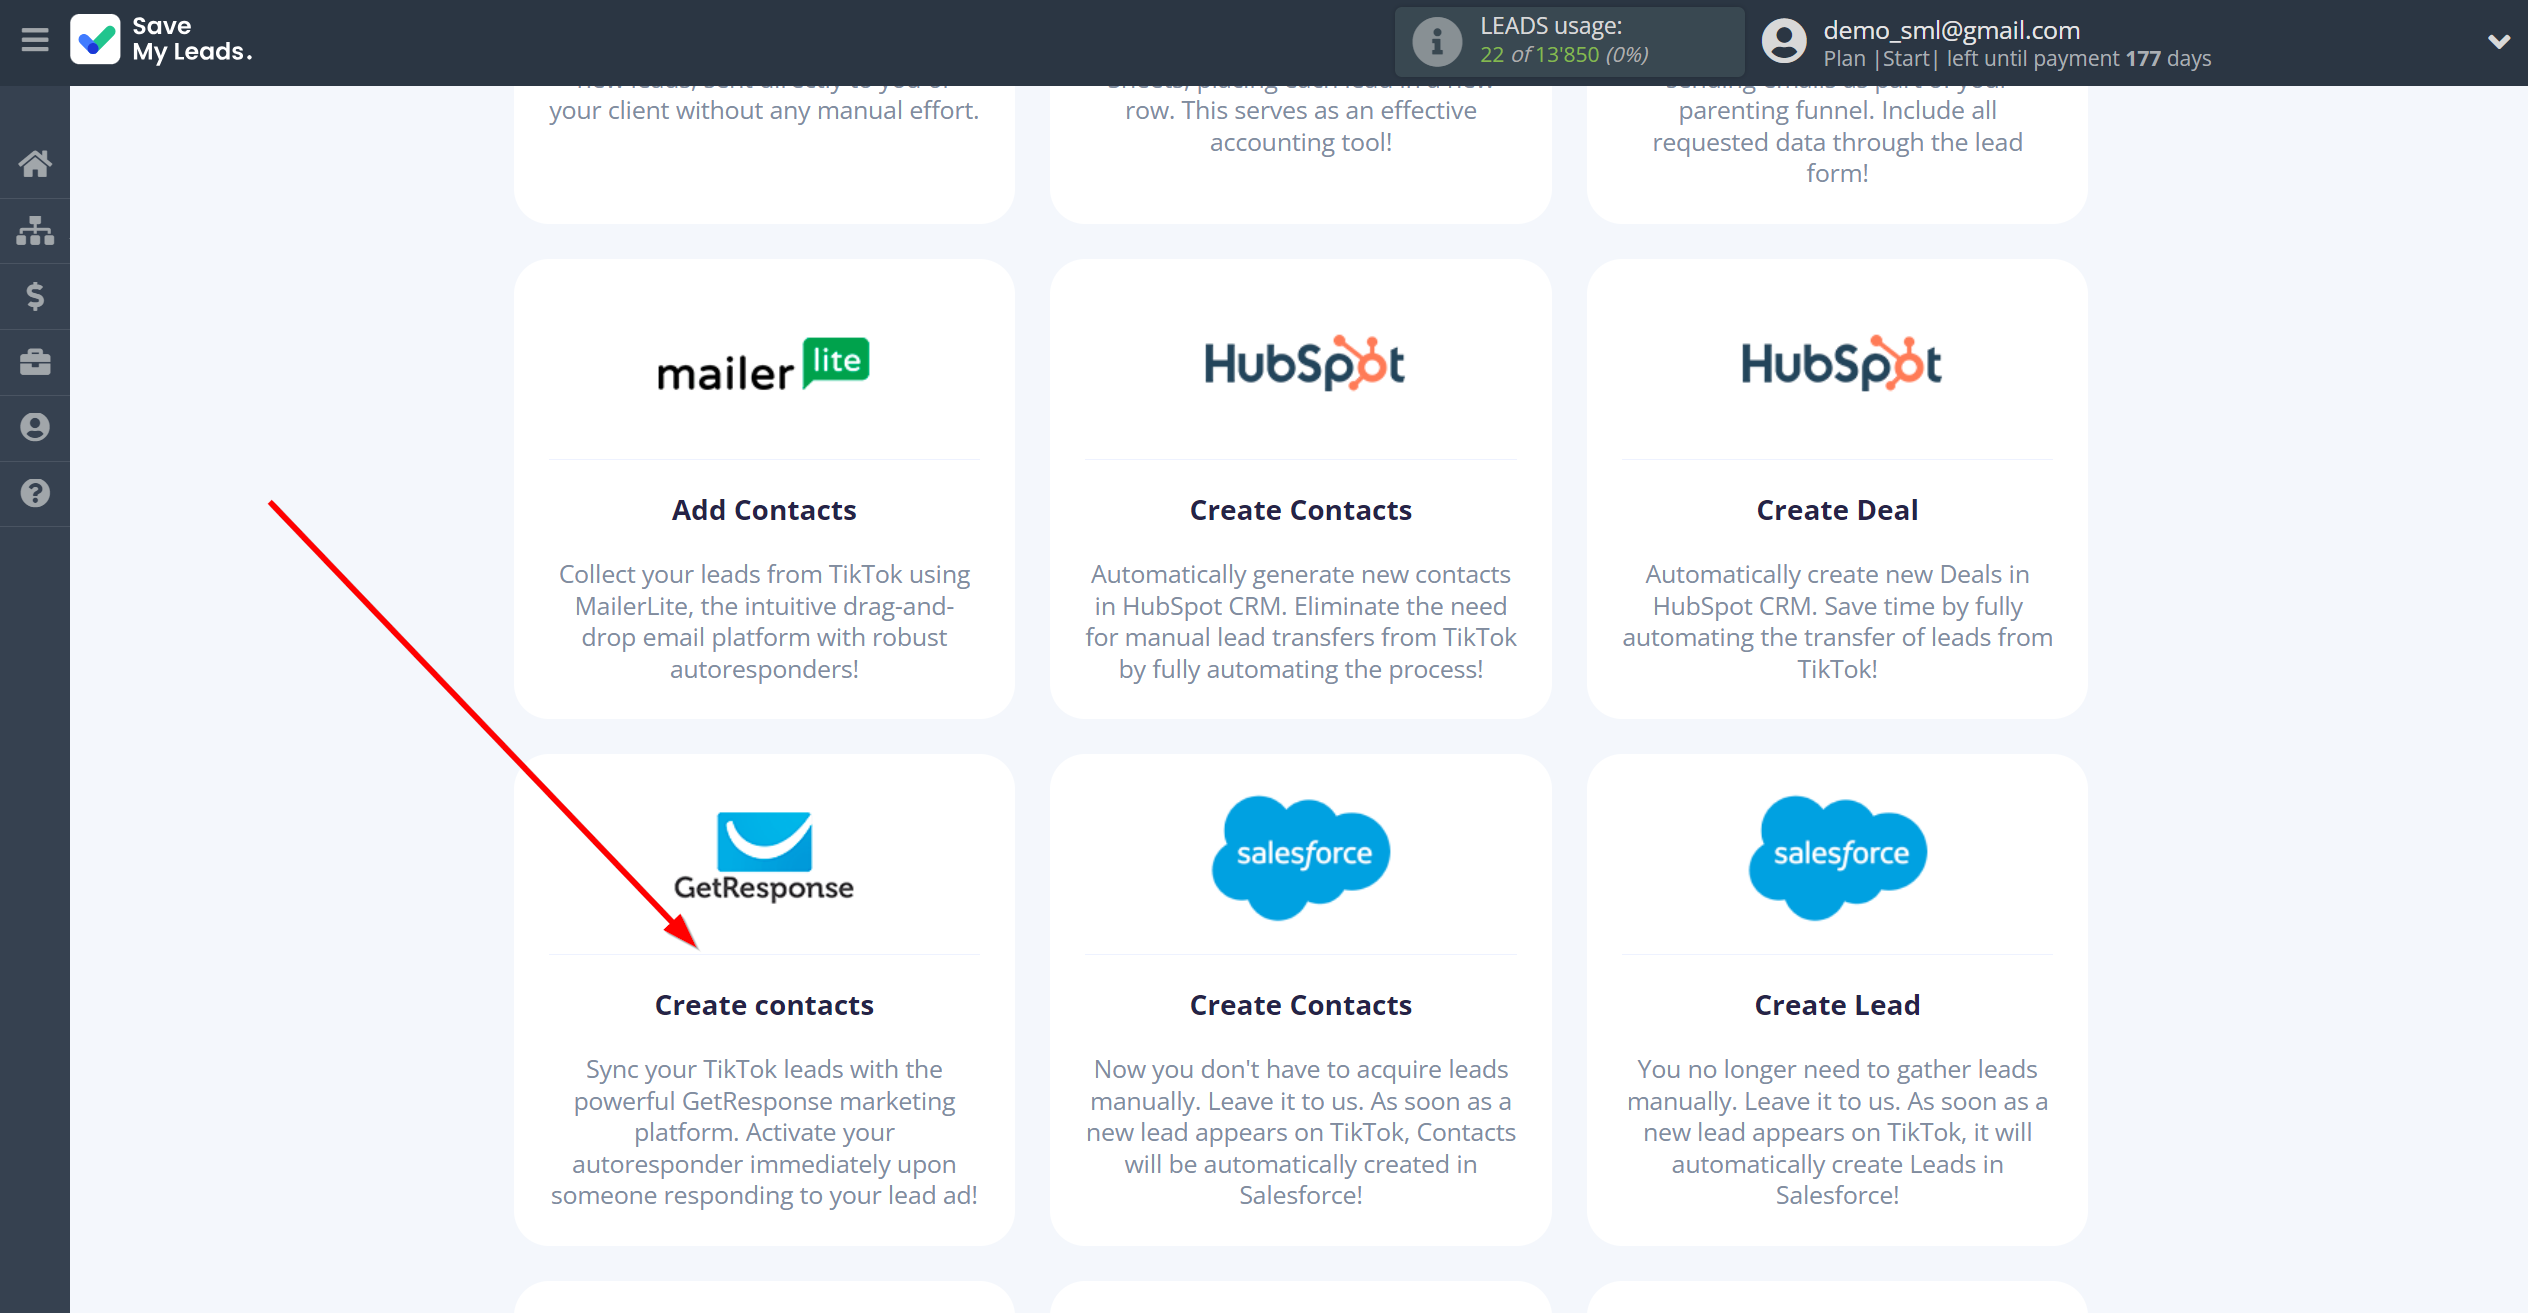Select the HubSpot logo above Create Contacts
This screenshot has width=2528, height=1313.
tap(1303, 363)
